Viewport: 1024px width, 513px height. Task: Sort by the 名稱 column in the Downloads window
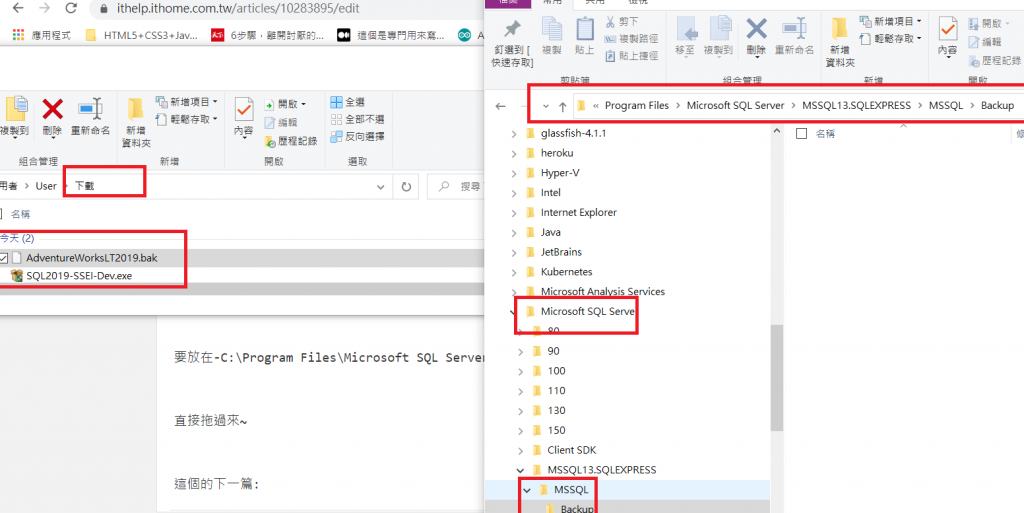tap(20, 214)
